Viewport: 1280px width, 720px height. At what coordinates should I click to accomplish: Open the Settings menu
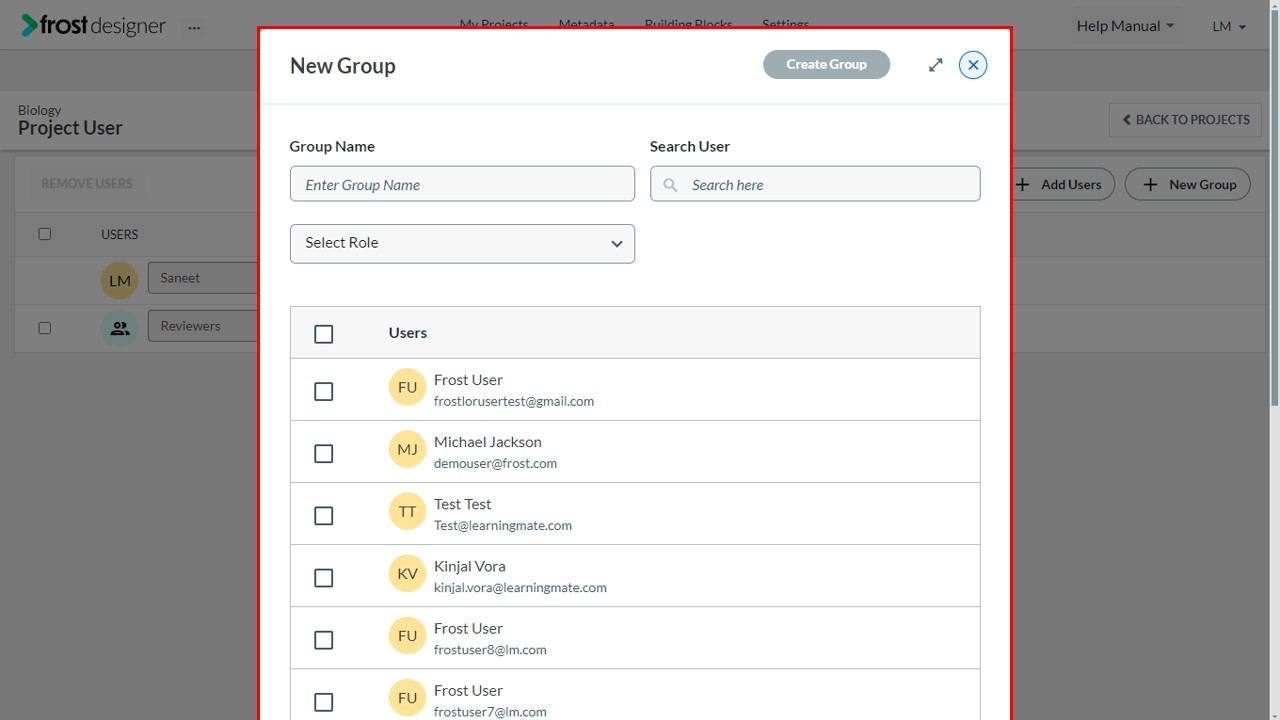(x=786, y=24)
